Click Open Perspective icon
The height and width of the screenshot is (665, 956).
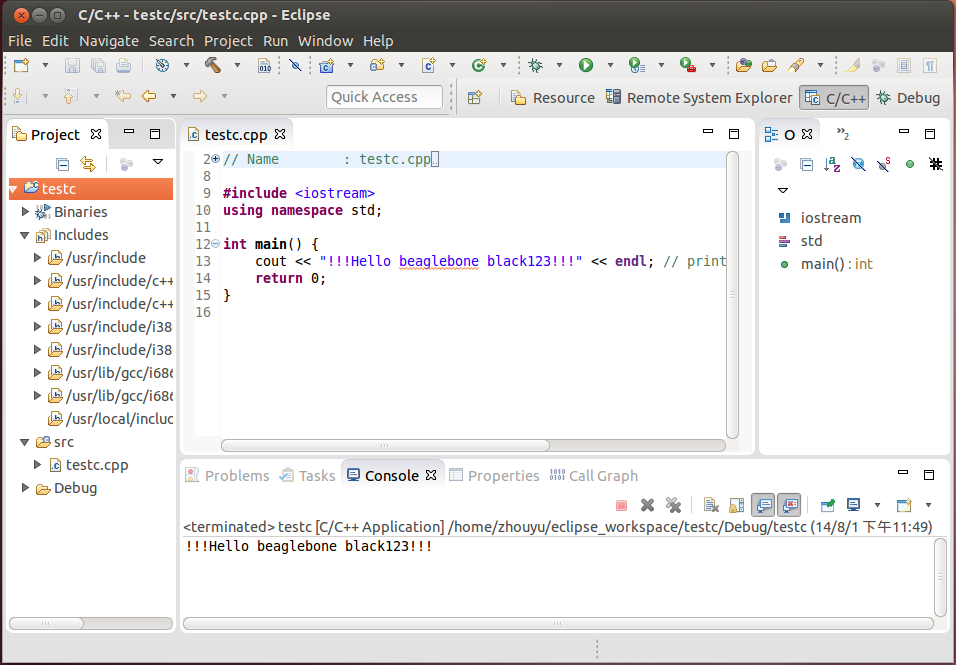click(475, 98)
